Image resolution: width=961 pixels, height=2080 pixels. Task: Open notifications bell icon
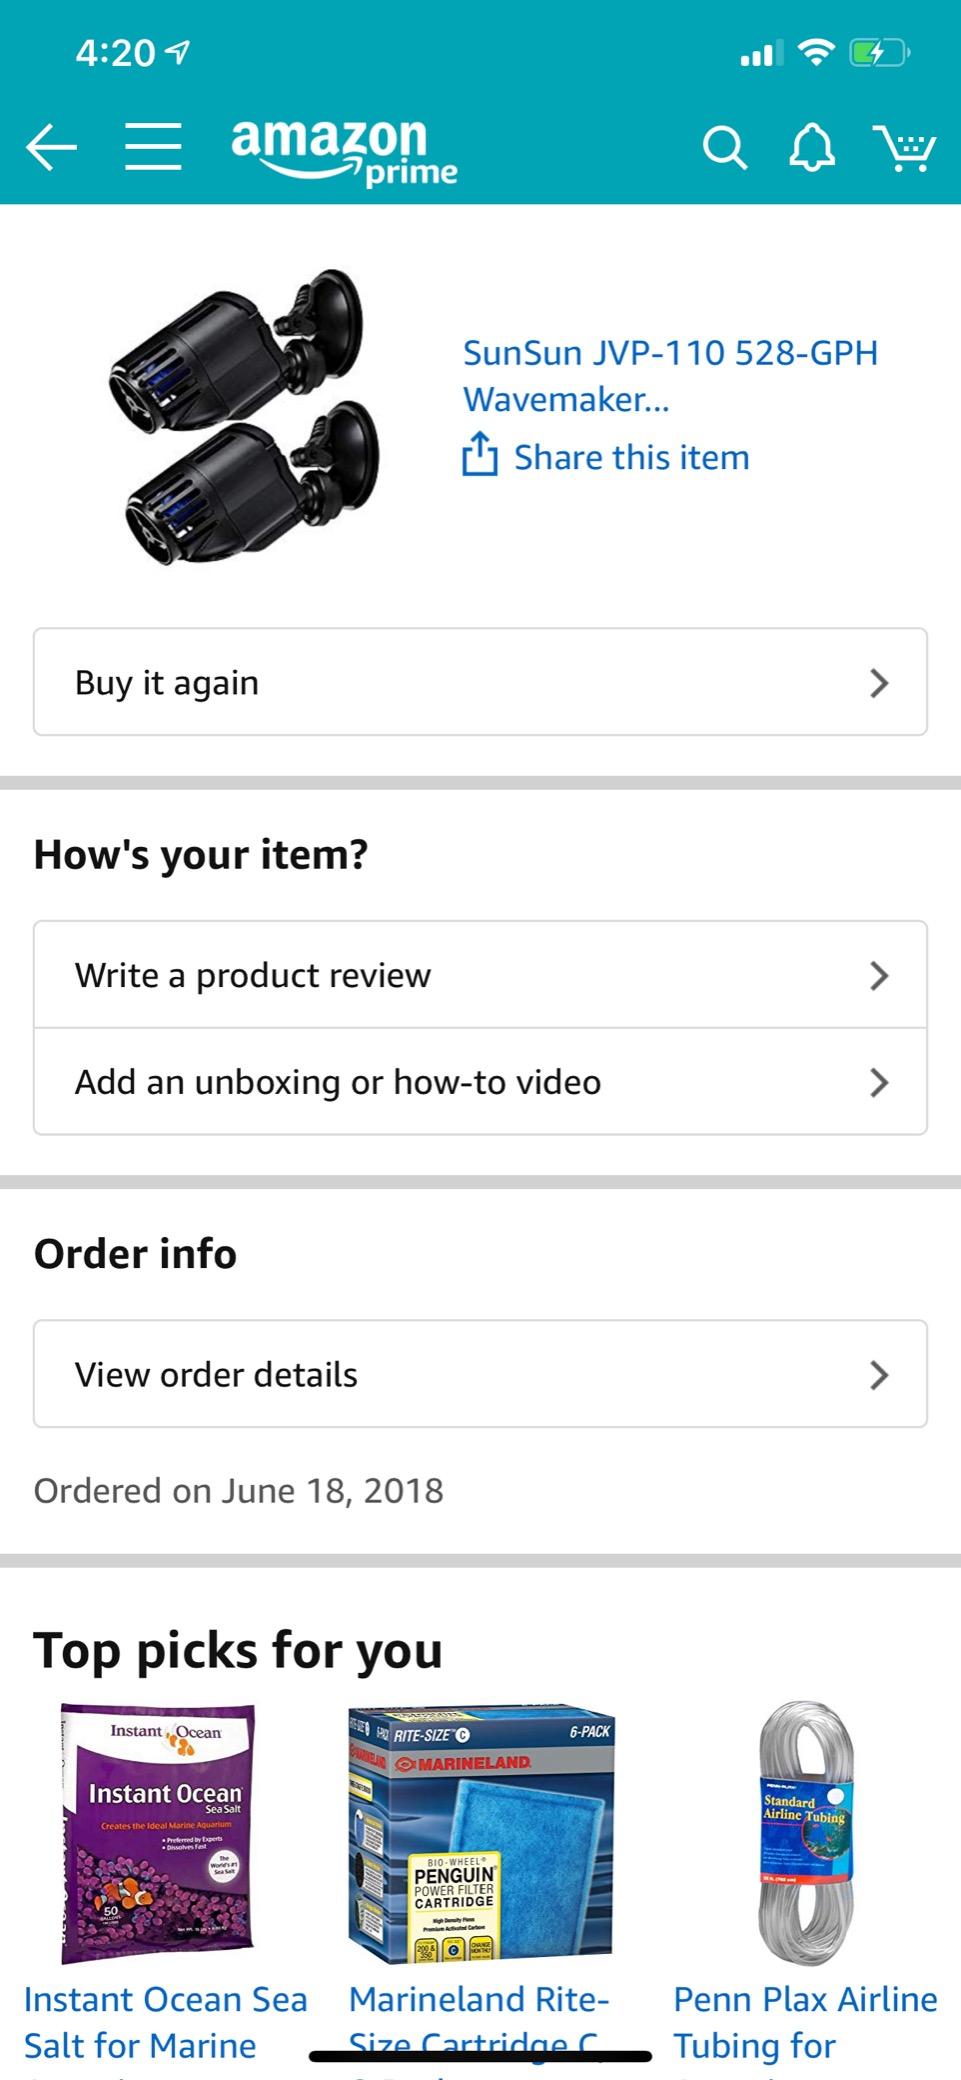click(812, 148)
